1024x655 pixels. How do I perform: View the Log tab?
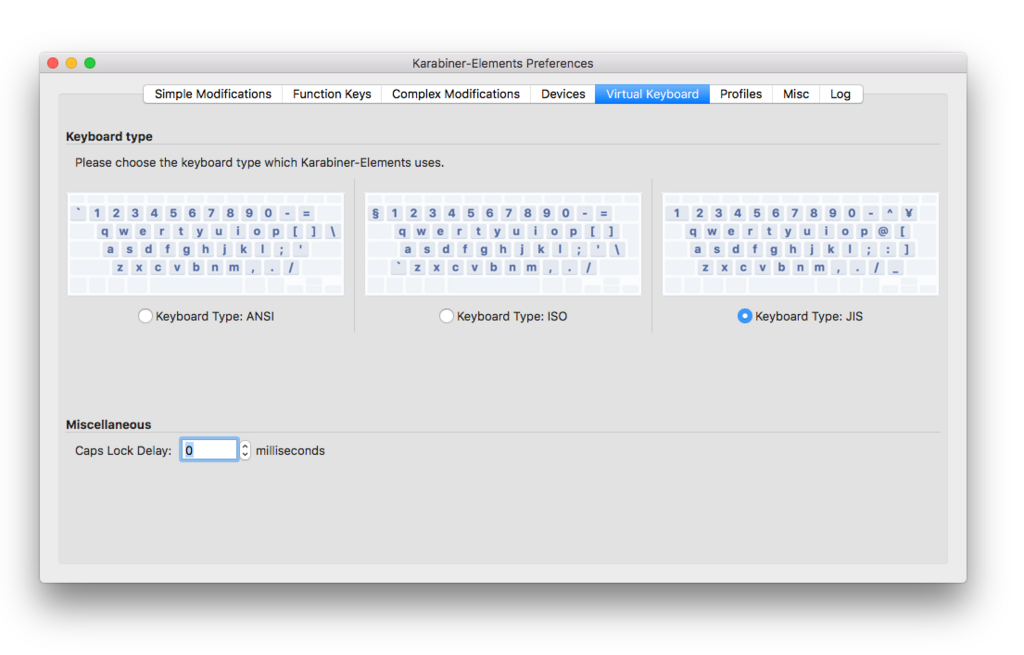840,94
